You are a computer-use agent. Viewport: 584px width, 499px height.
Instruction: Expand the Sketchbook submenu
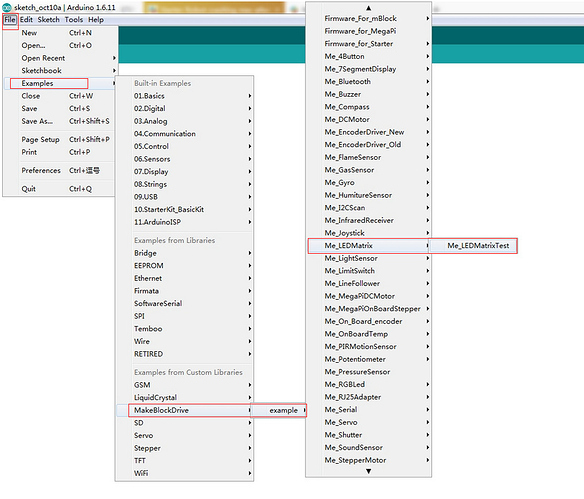point(60,71)
